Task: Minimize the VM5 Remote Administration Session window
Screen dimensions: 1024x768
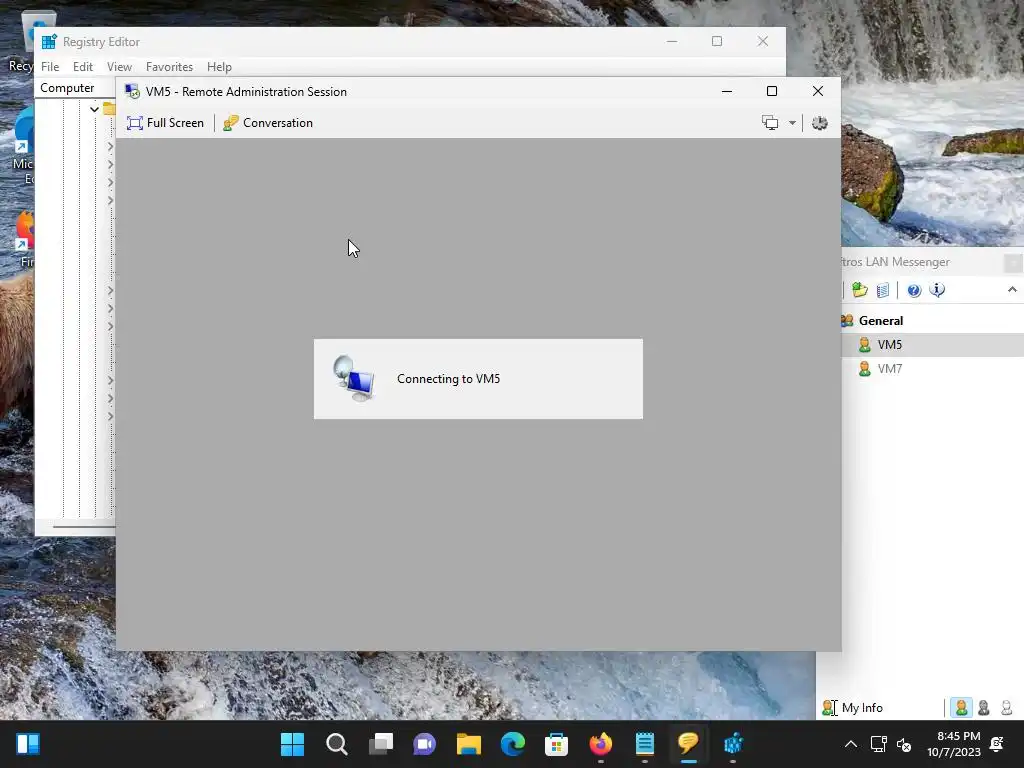Action: (727, 91)
